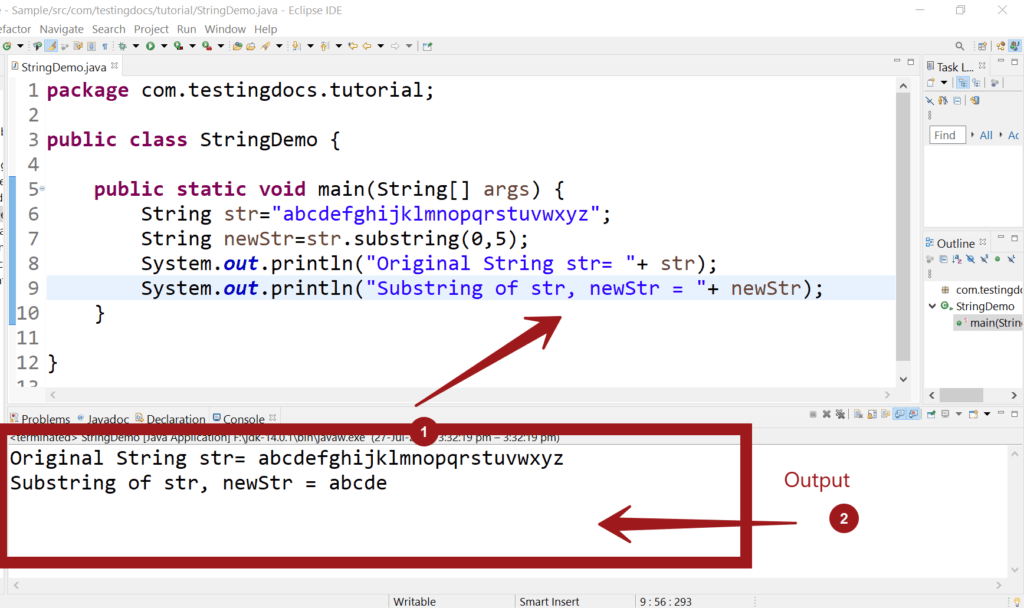Viewport: 1024px width, 608px height.
Task: Remove all terminated launches in Console toolbar
Action: [838, 414]
